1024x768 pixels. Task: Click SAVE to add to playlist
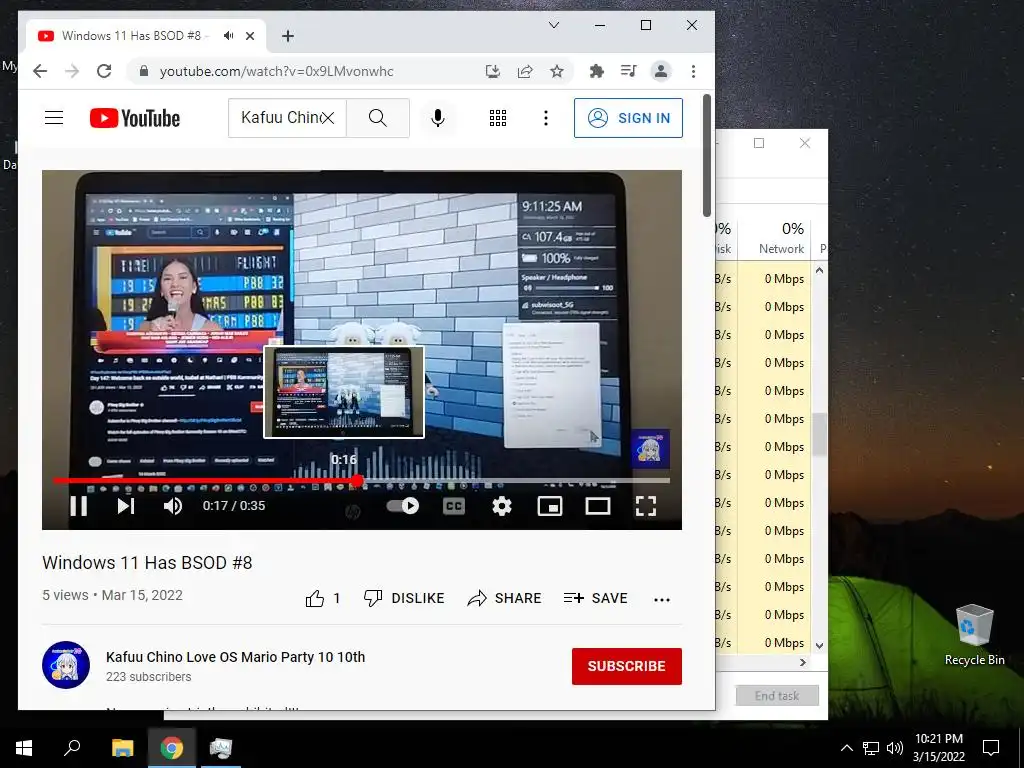[596, 598]
